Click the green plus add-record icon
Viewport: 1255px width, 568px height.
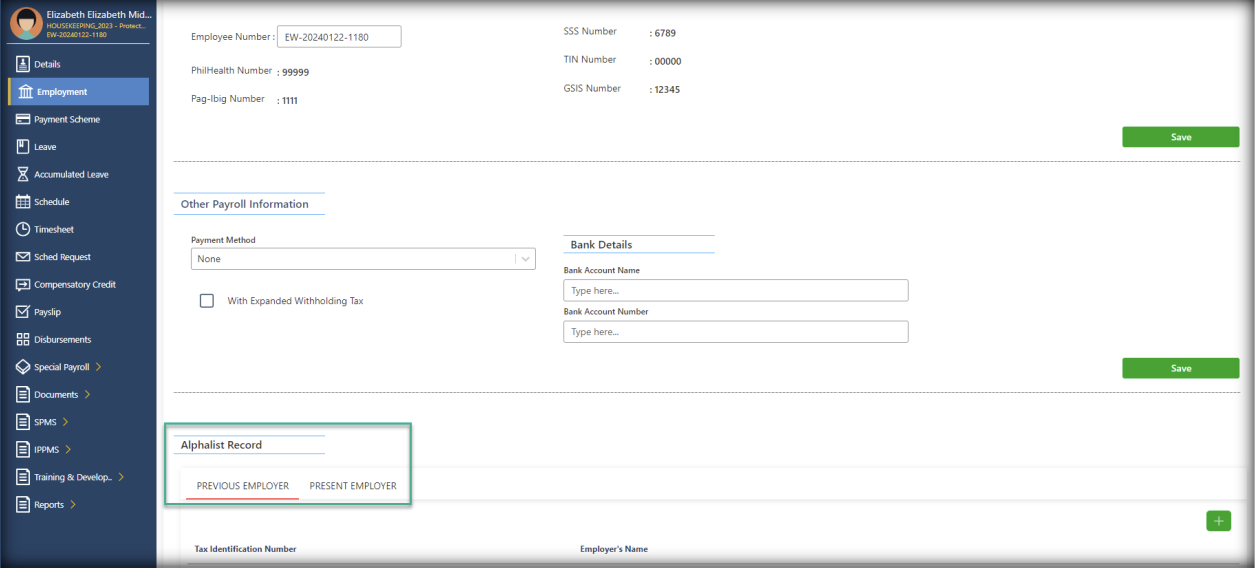(1218, 521)
